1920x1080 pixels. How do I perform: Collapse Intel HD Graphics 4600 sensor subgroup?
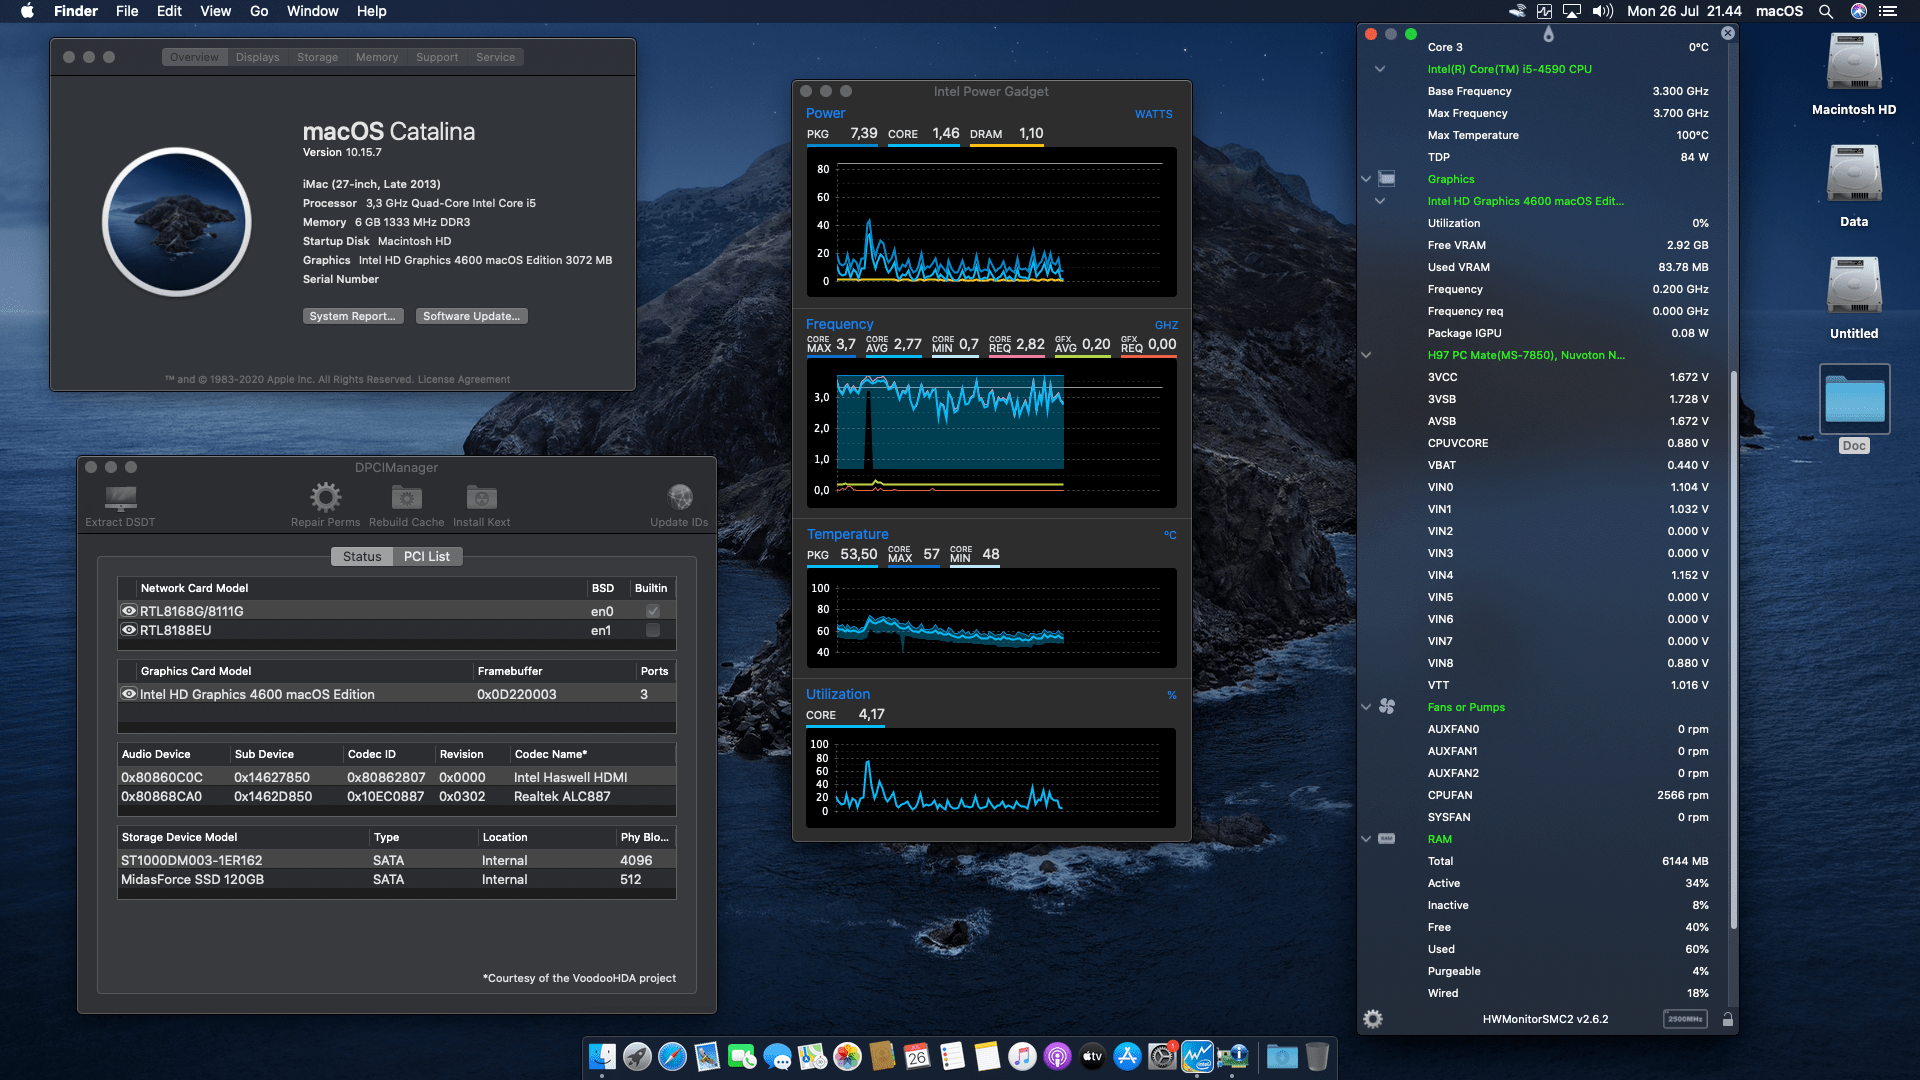coord(1380,201)
